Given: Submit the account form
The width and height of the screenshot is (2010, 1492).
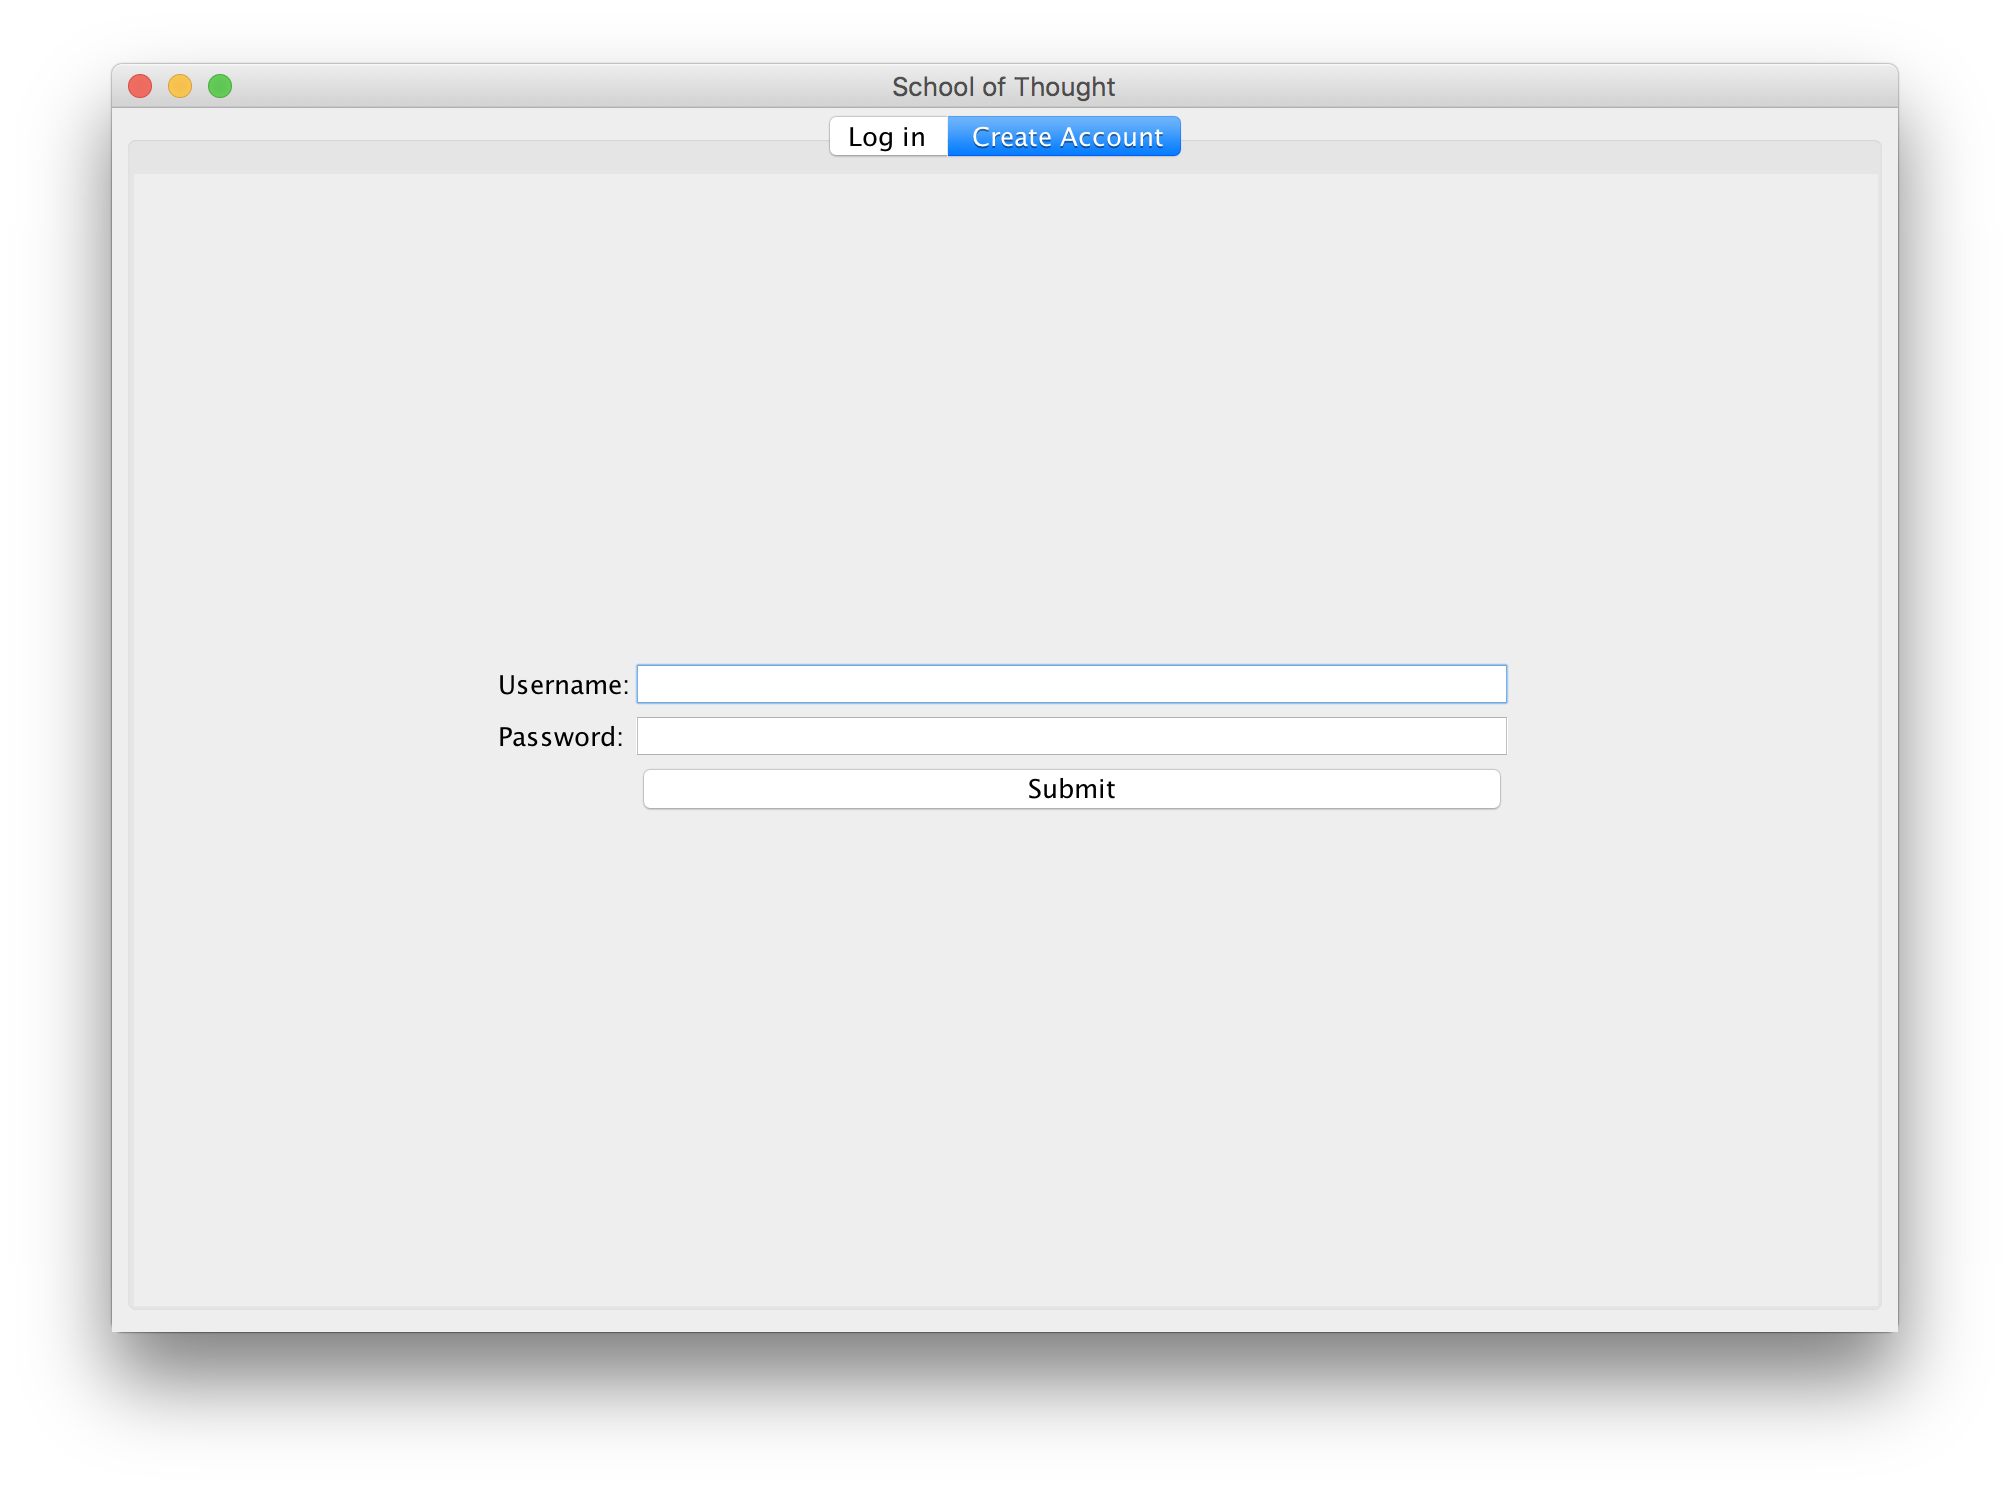Looking at the screenshot, I should point(1072,789).
